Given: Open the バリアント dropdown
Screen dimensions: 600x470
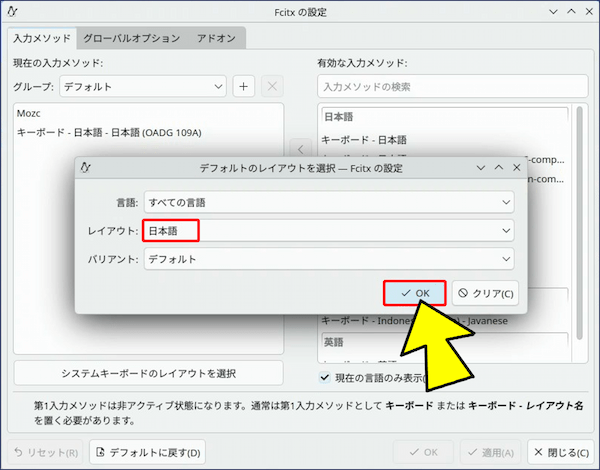Looking at the screenshot, I should tap(329, 259).
